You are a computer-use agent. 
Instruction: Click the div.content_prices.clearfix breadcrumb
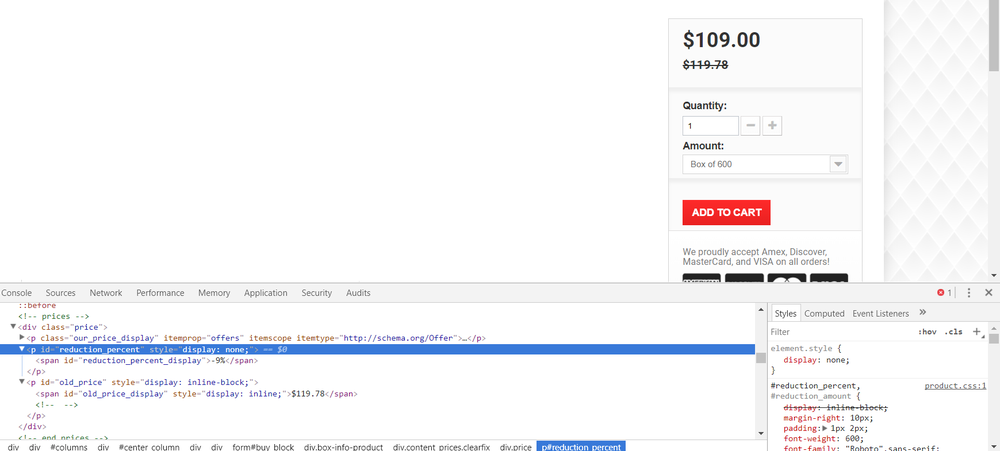[441, 447]
